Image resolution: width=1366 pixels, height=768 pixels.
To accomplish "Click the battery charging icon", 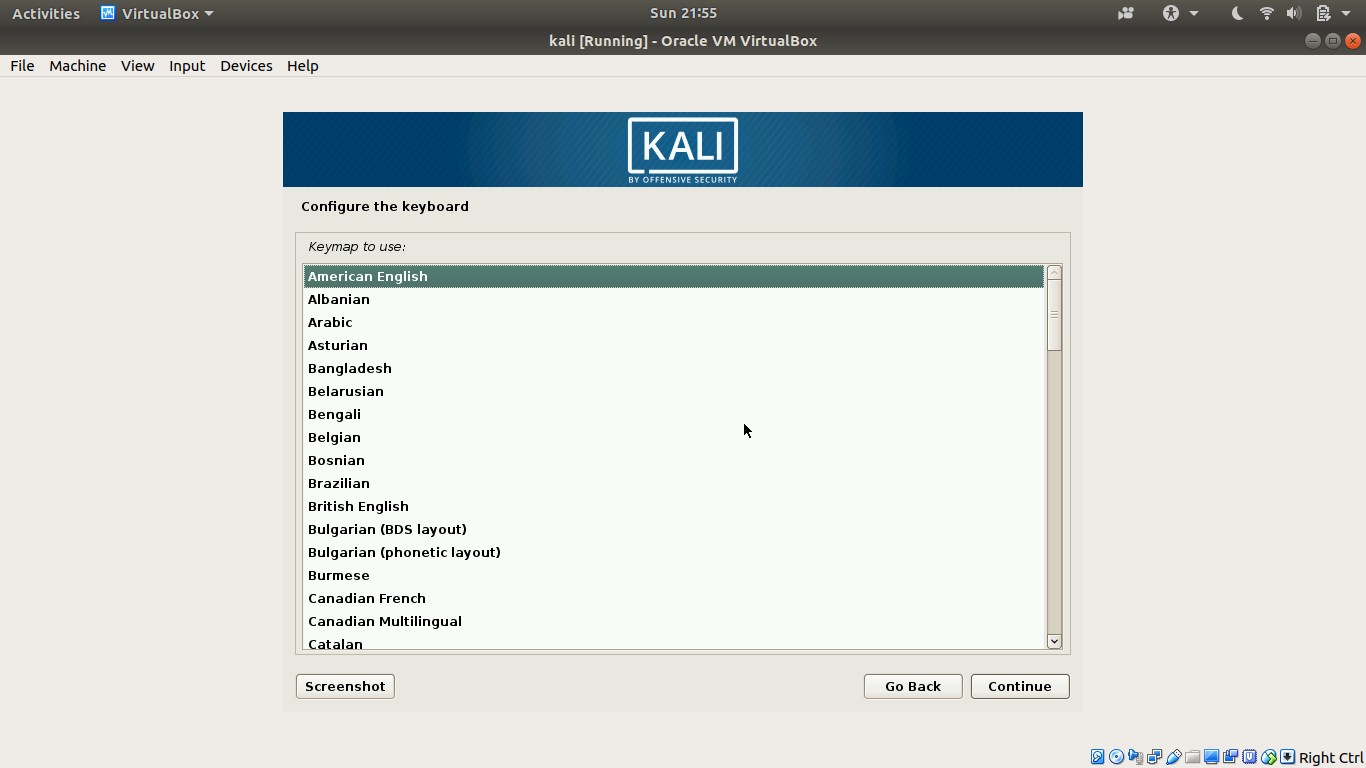I will (x=1323, y=13).
